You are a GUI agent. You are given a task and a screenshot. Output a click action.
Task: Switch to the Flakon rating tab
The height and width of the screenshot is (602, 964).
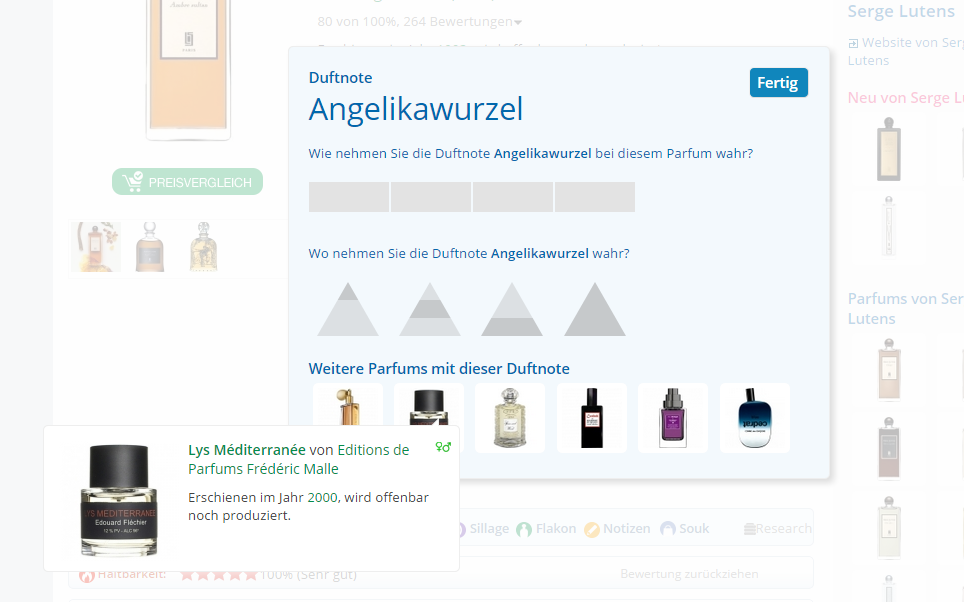click(547, 529)
